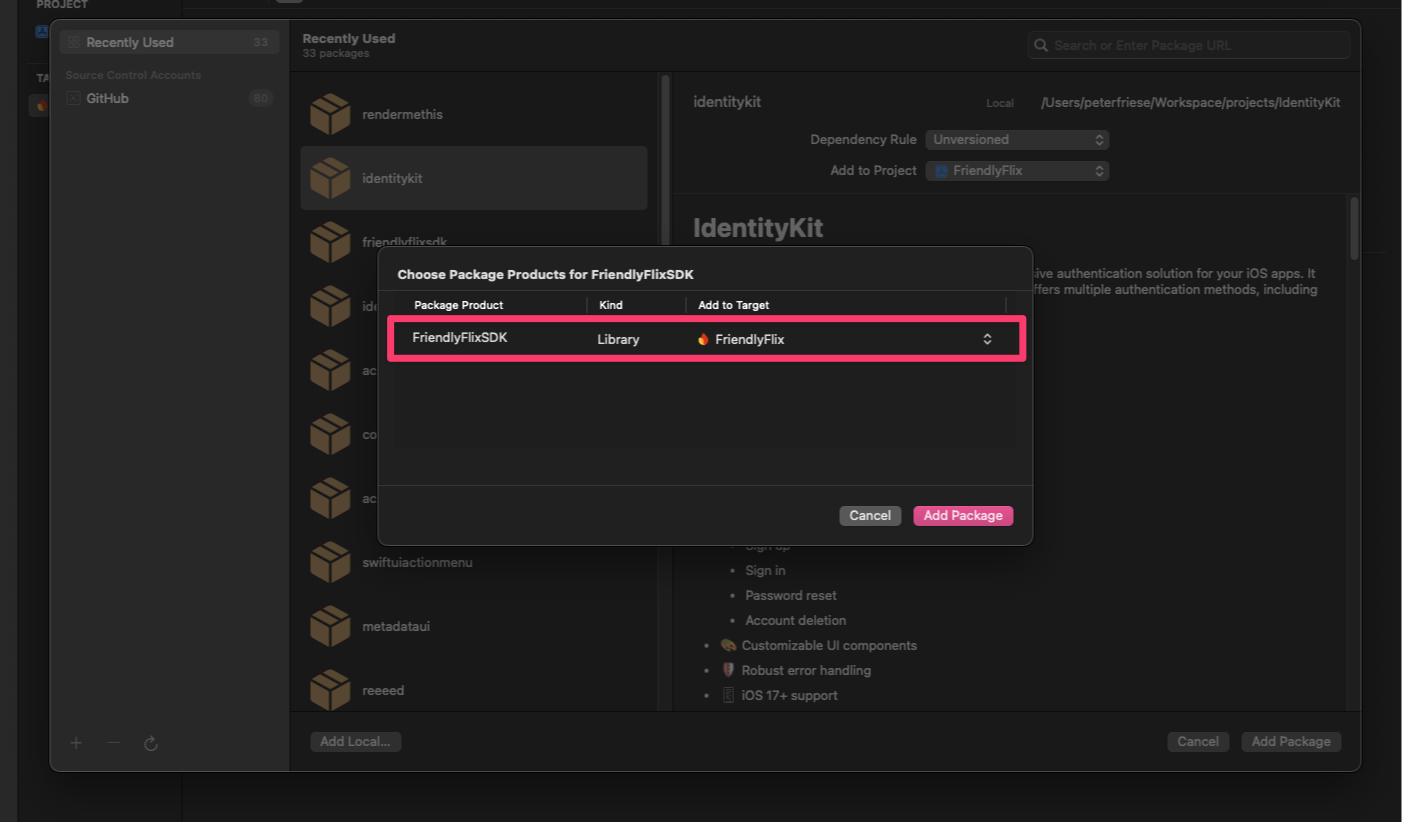Open the Add to Project FriendlyFlix dropdown
1402x822 pixels.
pyautogui.click(x=1016, y=171)
